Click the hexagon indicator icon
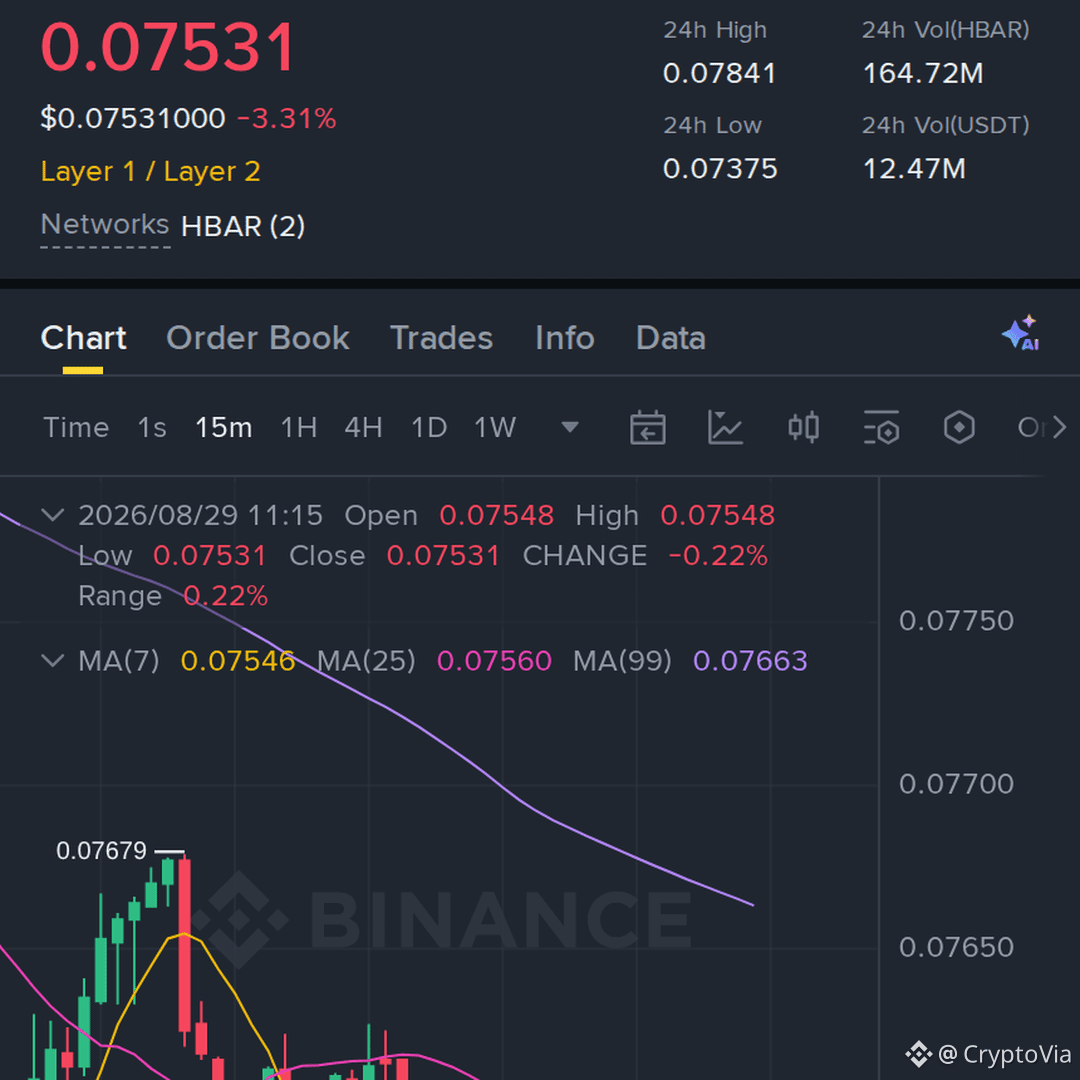 [959, 428]
